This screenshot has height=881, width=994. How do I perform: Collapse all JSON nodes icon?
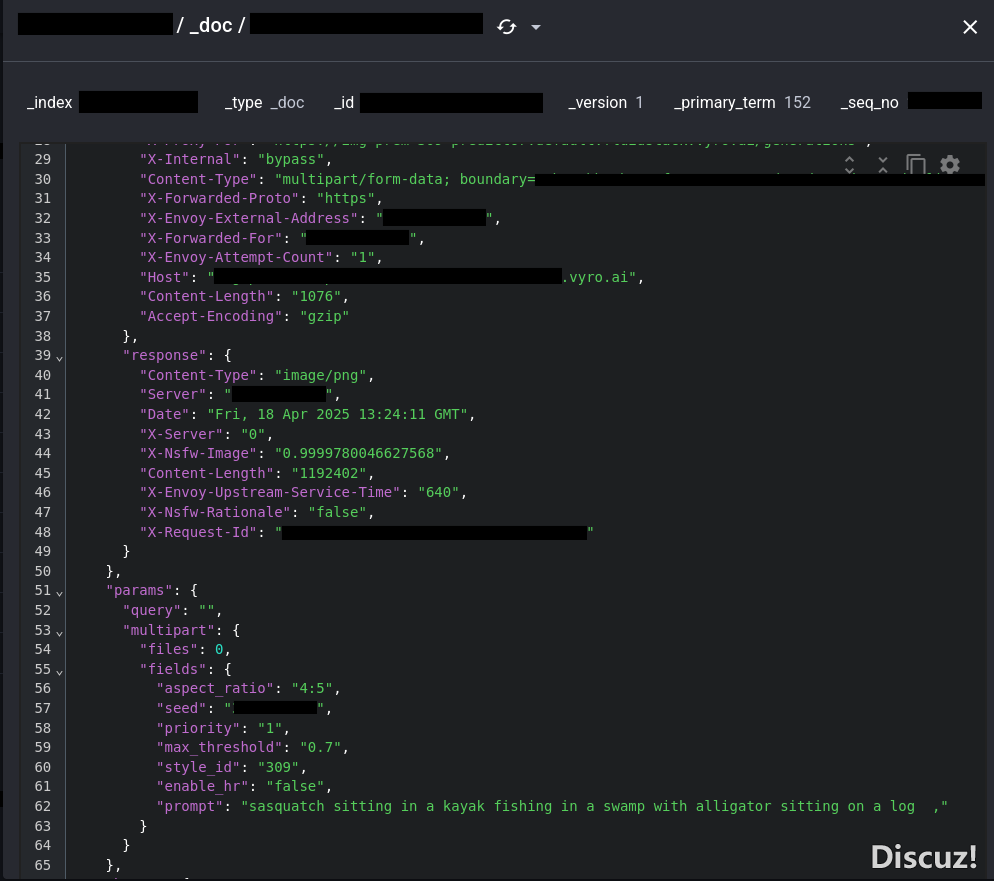tap(883, 165)
